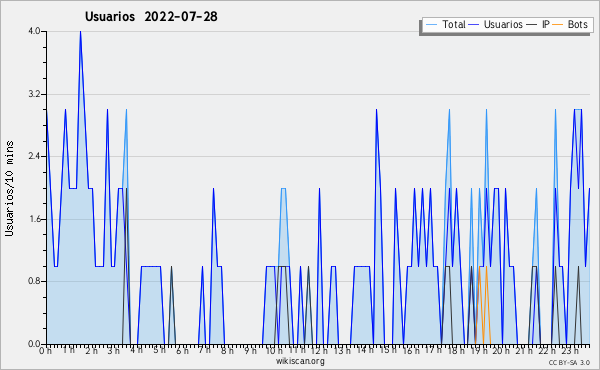This screenshot has width=600, height=370.
Task: Click the 15 h x-axis label
Action: tap(387, 350)
